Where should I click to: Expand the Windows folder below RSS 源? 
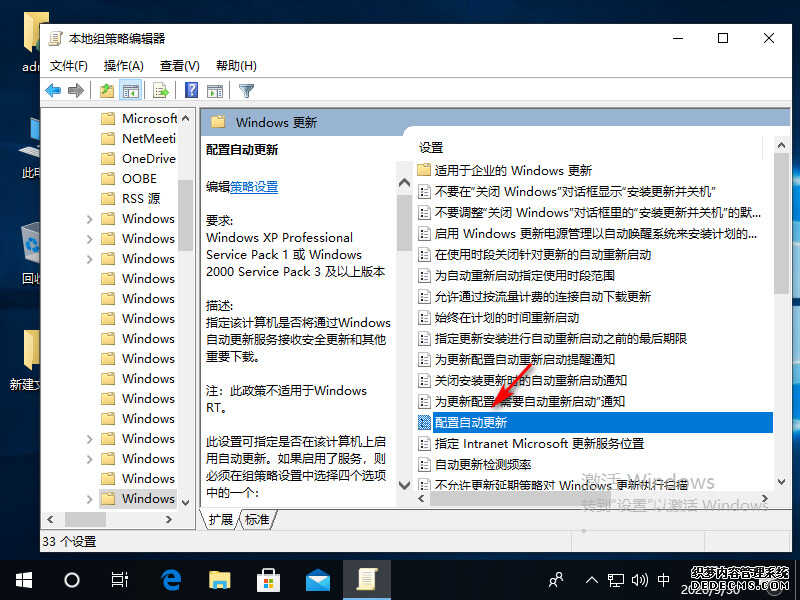click(x=89, y=219)
